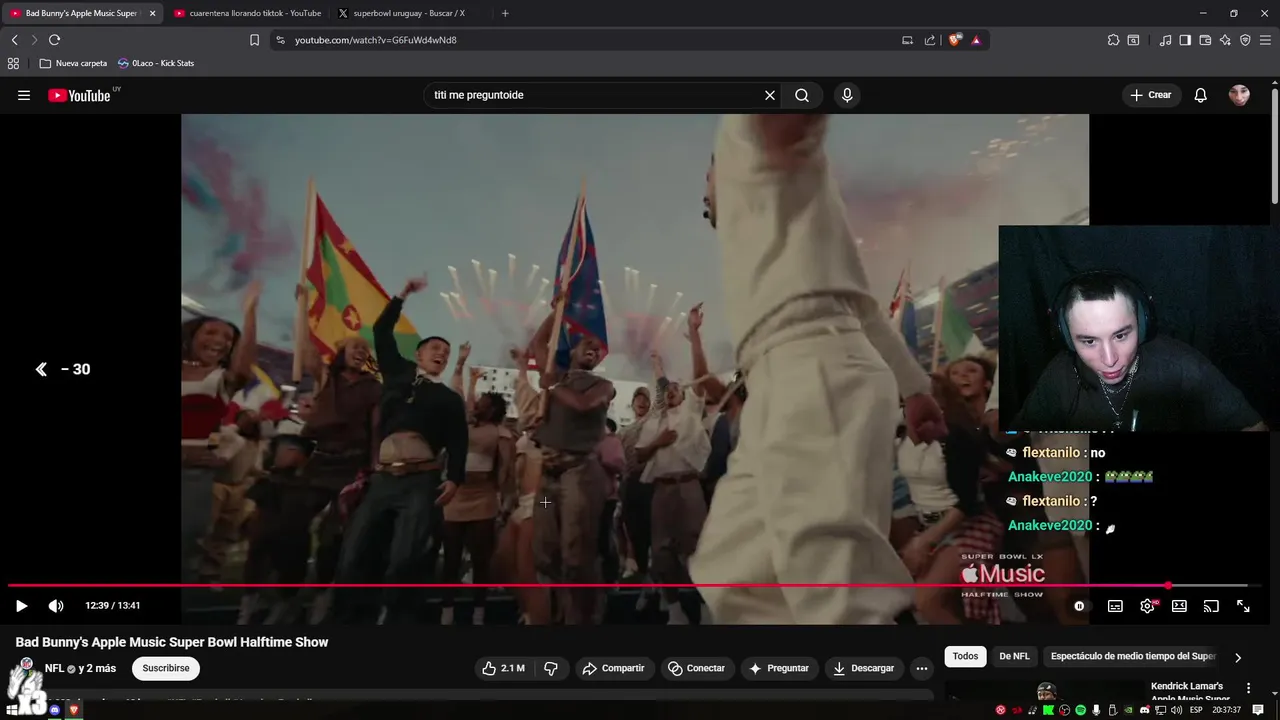Viewport: 1280px width, 720px height.
Task: Toggle subtitles on the player
Action: tap(1115, 606)
